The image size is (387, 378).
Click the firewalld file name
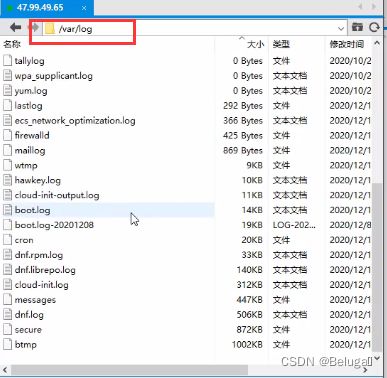tap(32, 135)
